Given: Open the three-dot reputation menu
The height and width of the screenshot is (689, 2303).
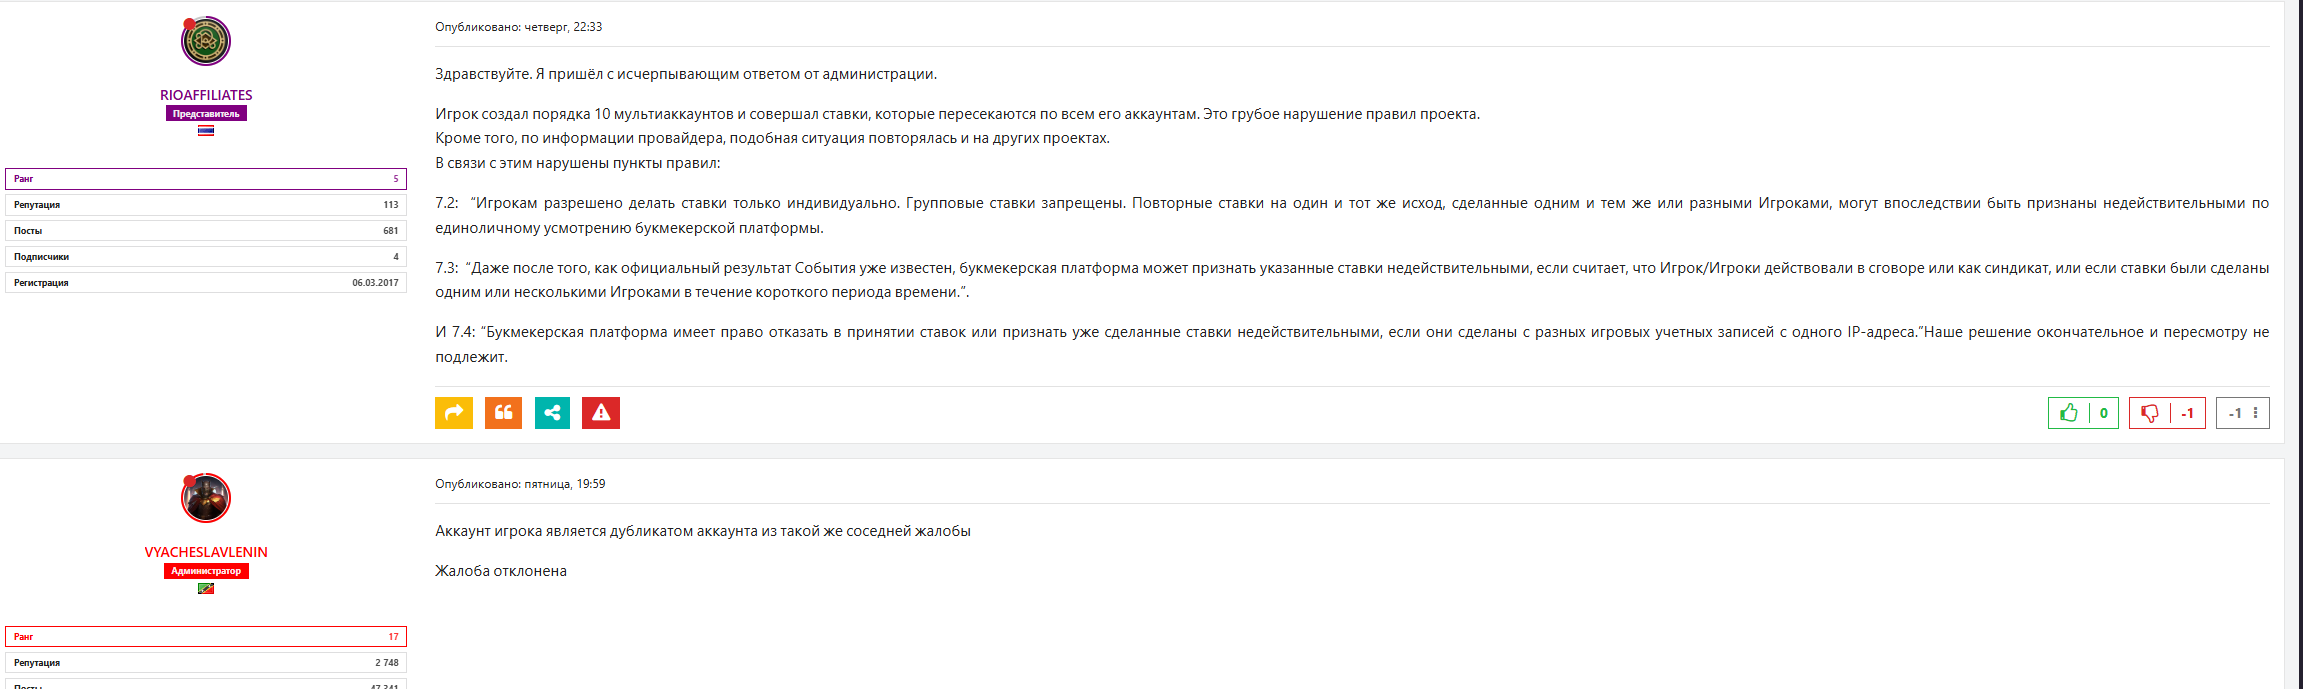Looking at the screenshot, I should [x=2255, y=413].
